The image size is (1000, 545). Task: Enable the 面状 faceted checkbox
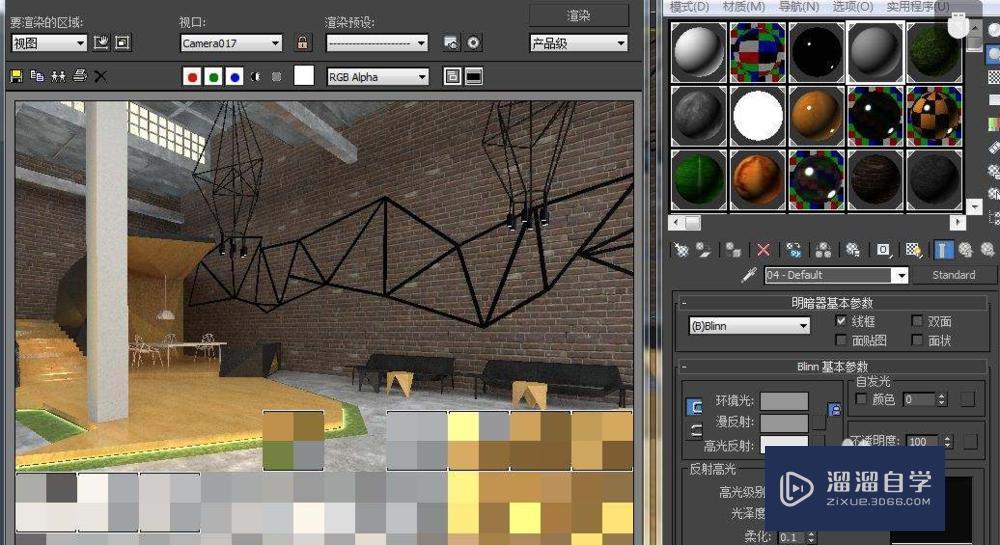click(x=917, y=340)
